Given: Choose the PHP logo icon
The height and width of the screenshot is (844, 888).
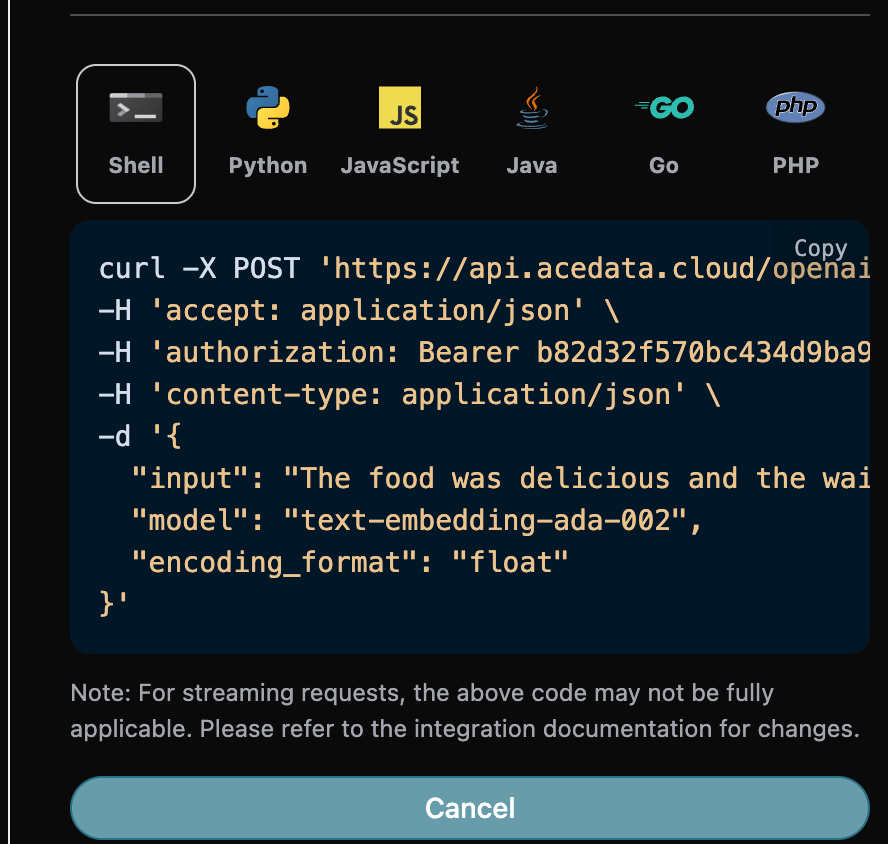Looking at the screenshot, I should [x=796, y=107].
